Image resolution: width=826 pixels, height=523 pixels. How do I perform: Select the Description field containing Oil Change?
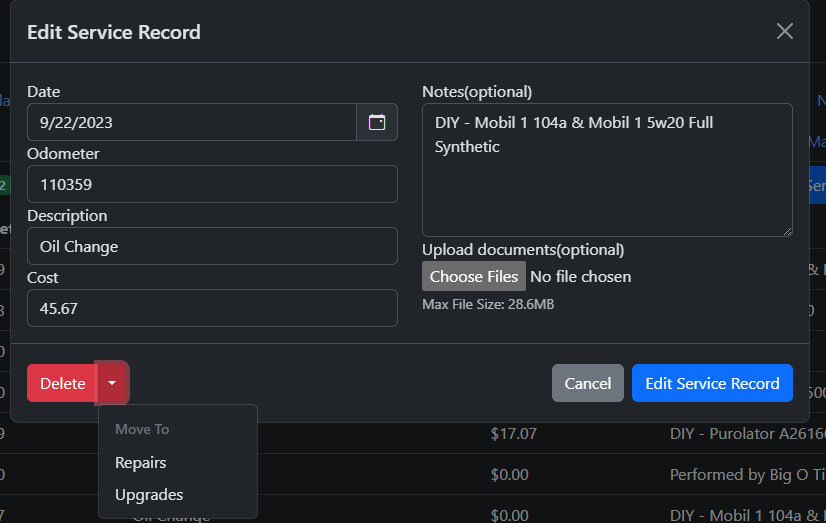click(x=212, y=246)
